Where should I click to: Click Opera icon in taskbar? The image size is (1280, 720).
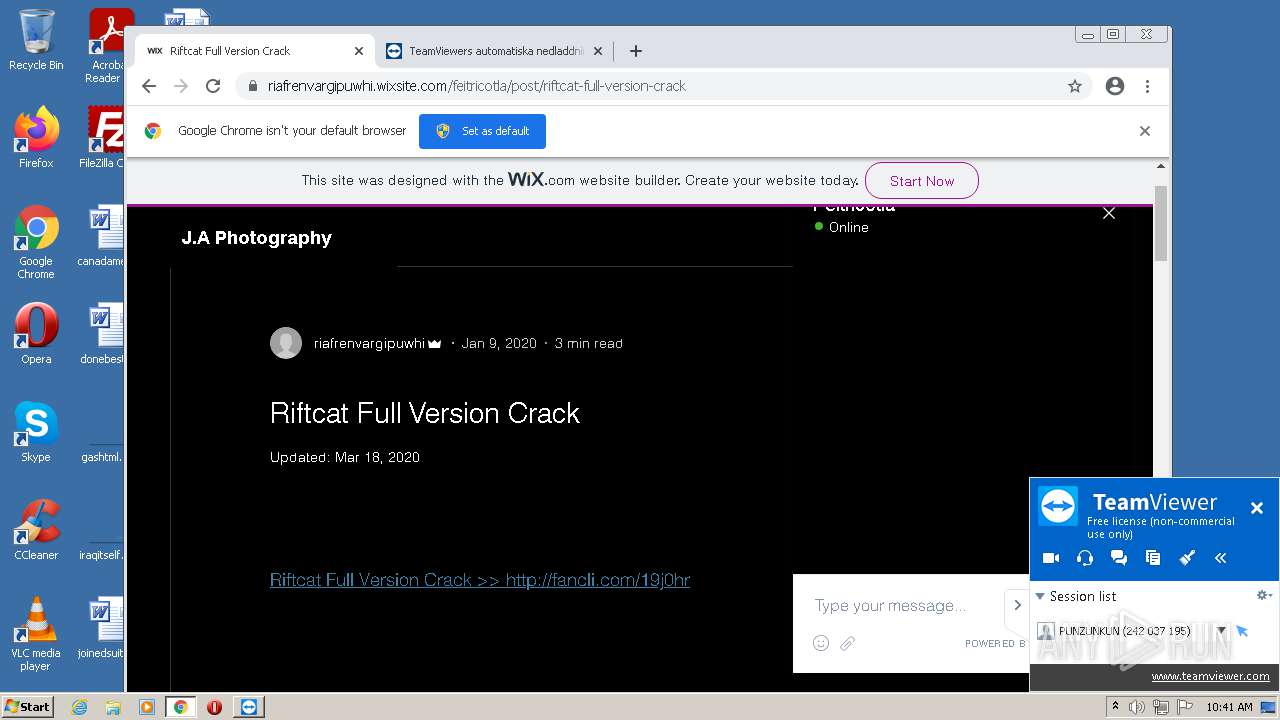pyautogui.click(x=214, y=707)
